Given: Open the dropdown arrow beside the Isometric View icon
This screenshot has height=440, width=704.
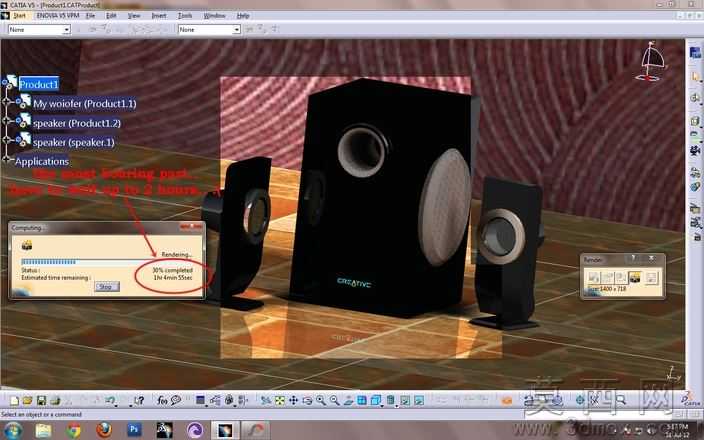Looking at the screenshot, I should 382,404.
